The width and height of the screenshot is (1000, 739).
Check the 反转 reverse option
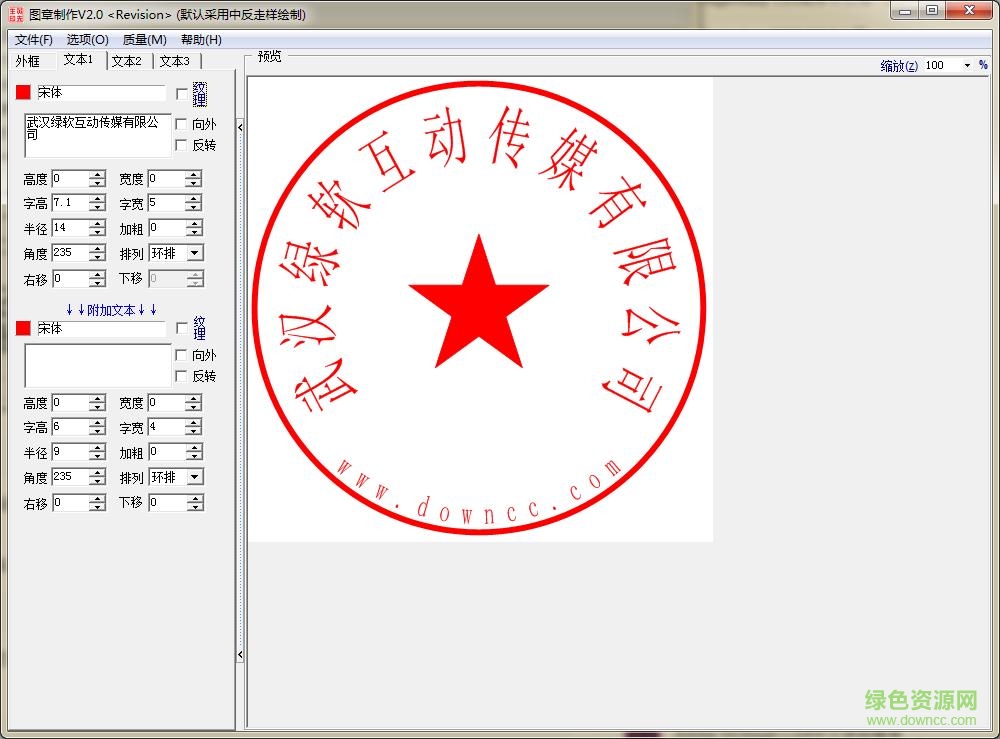point(181,146)
